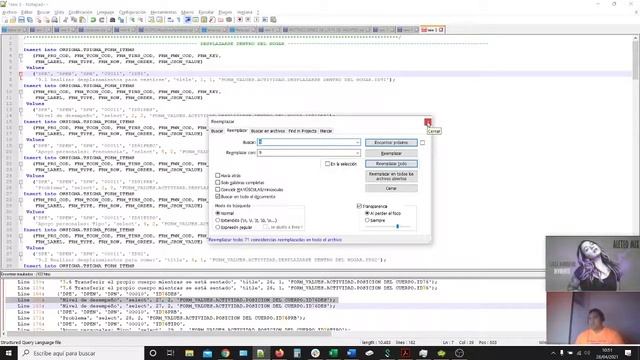The height and width of the screenshot is (360, 640).
Task: Open Word from the taskbar
Action: click(351, 353)
